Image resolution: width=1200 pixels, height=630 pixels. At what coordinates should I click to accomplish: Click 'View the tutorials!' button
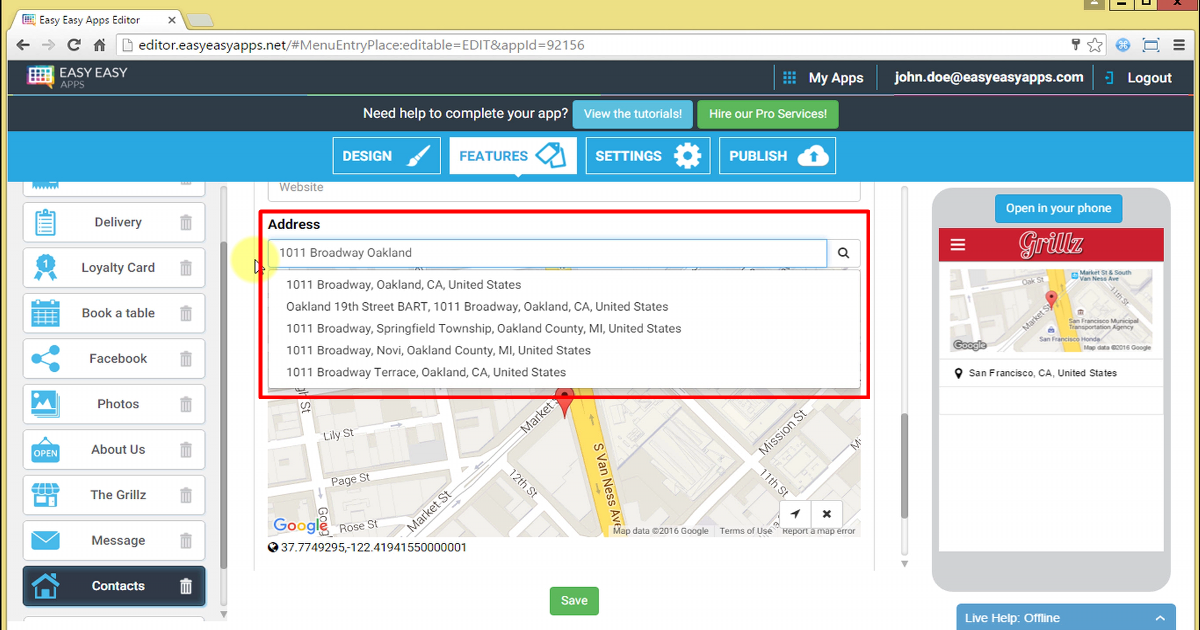click(x=632, y=114)
